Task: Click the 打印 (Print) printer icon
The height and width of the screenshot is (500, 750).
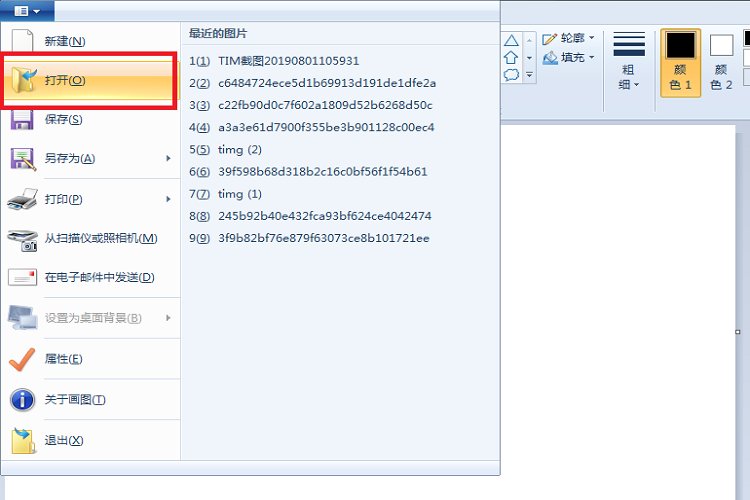Action: [x=22, y=199]
